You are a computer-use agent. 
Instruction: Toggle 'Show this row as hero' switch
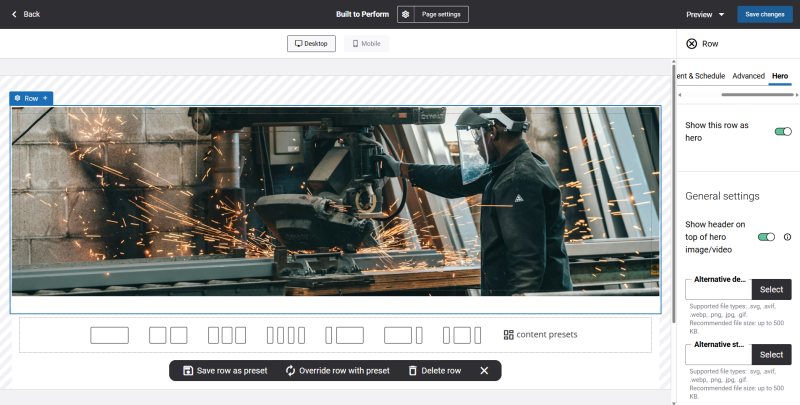click(x=783, y=131)
